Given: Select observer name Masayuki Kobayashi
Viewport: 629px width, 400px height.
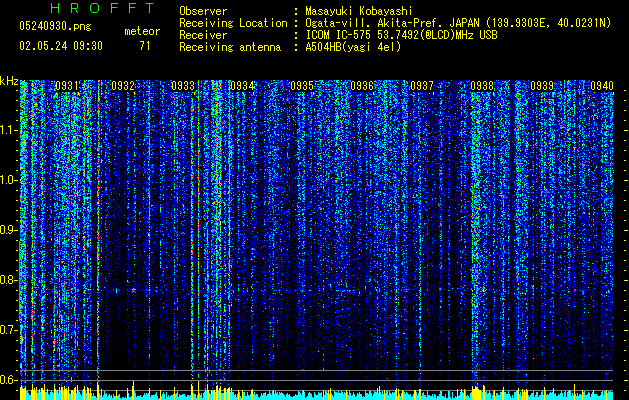Looking at the screenshot, I should point(359,11).
